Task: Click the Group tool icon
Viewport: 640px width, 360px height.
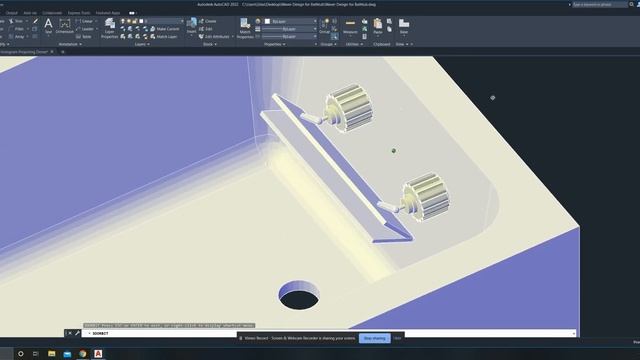Action: pyautogui.click(x=325, y=26)
